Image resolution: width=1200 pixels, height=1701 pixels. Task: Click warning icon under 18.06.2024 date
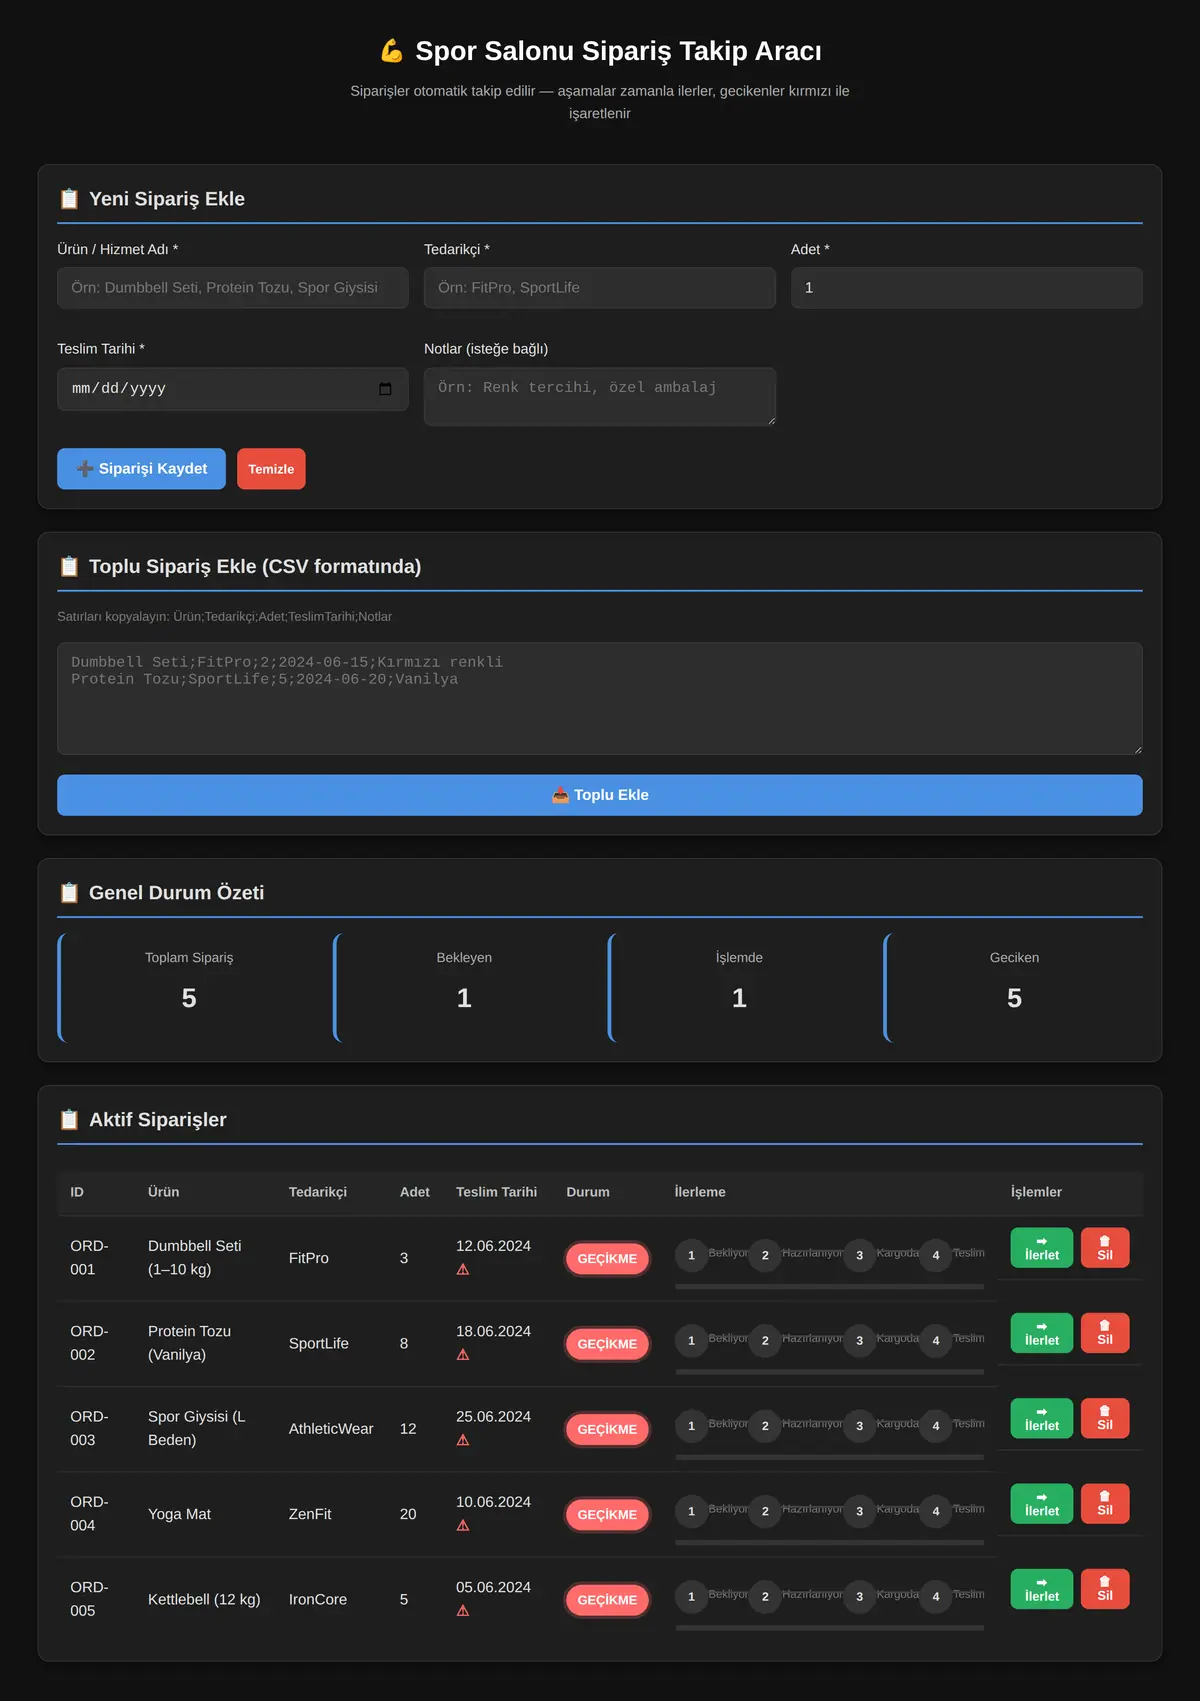463,1355
